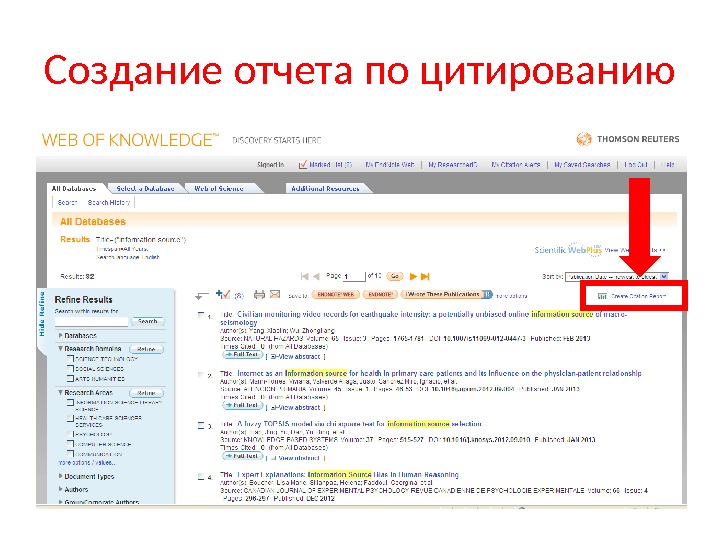Click the page number input field

(354, 276)
